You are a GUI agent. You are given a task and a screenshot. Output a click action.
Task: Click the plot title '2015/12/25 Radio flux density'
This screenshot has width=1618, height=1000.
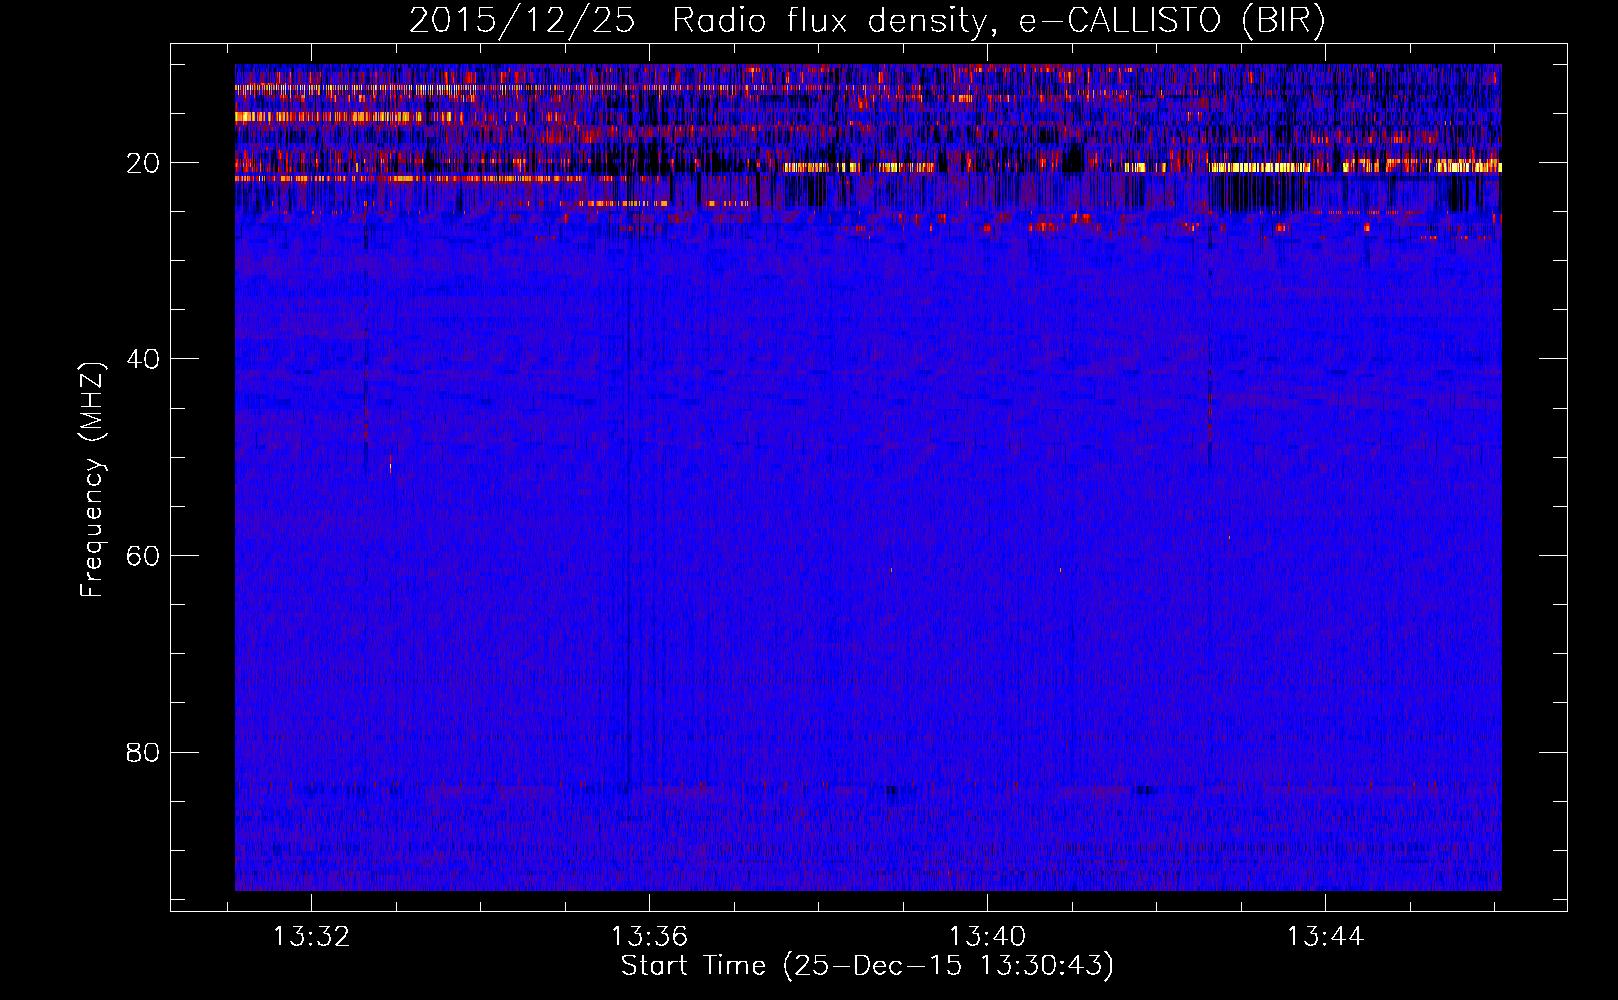tap(866, 21)
